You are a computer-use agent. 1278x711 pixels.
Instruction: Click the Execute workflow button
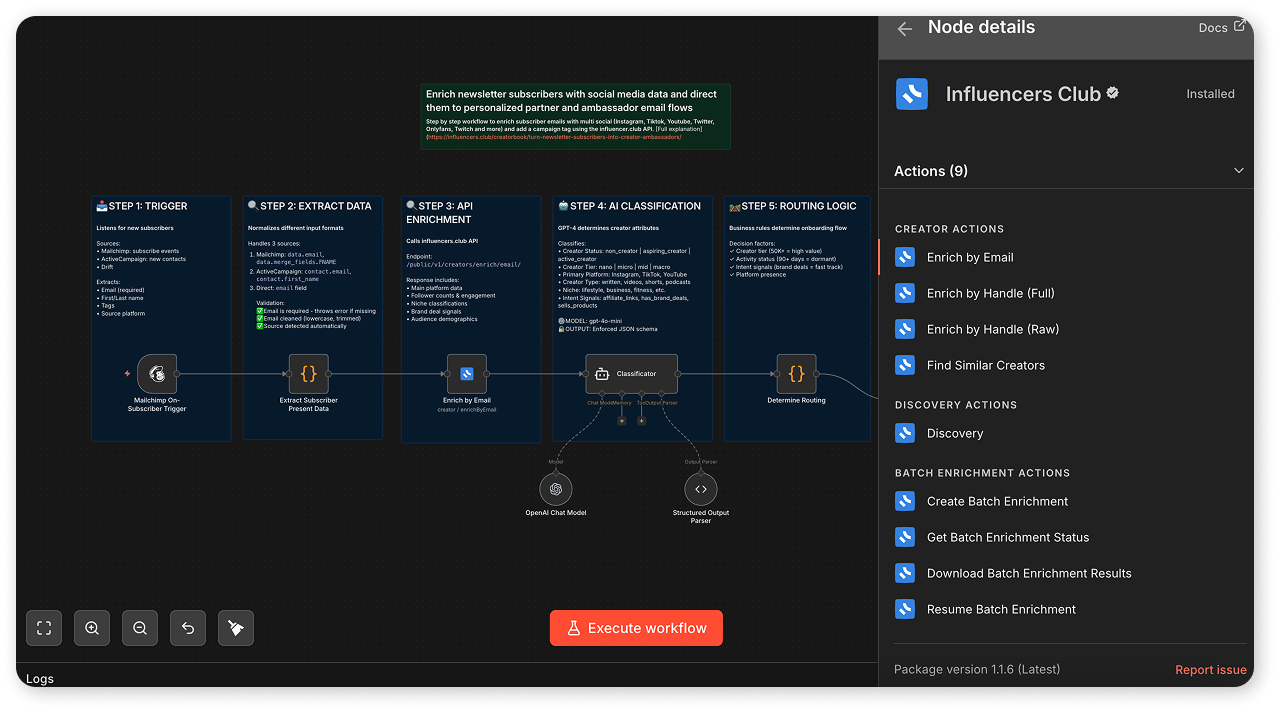click(636, 628)
